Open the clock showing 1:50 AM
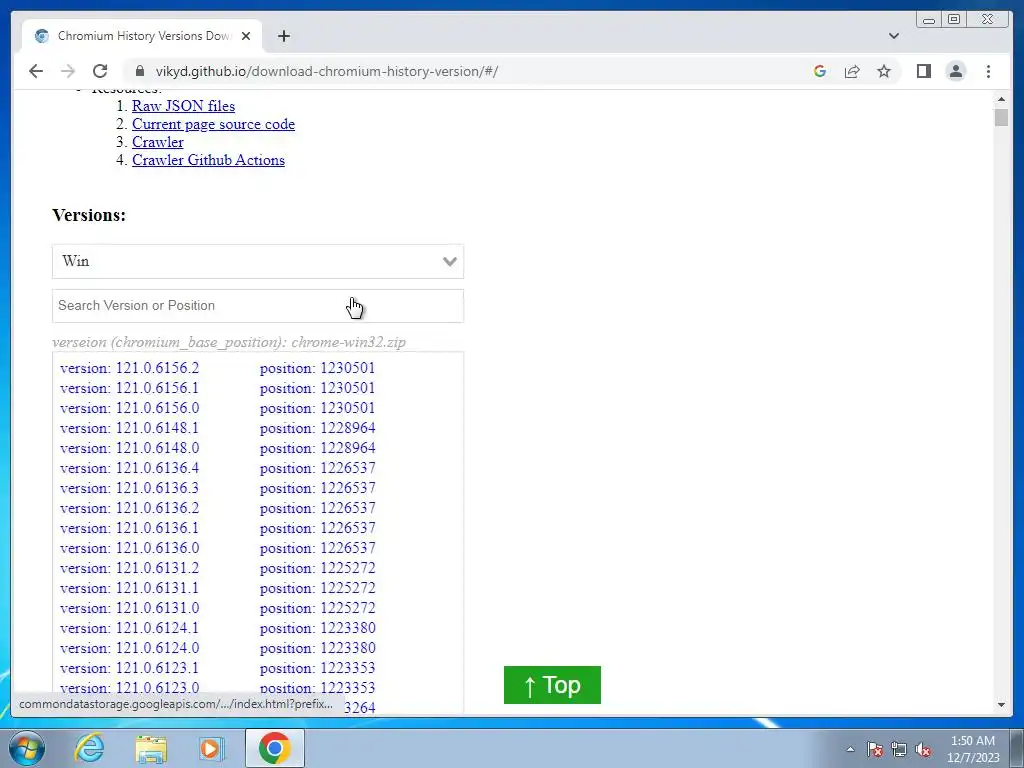Viewport: 1024px width, 768px height. [x=973, y=749]
